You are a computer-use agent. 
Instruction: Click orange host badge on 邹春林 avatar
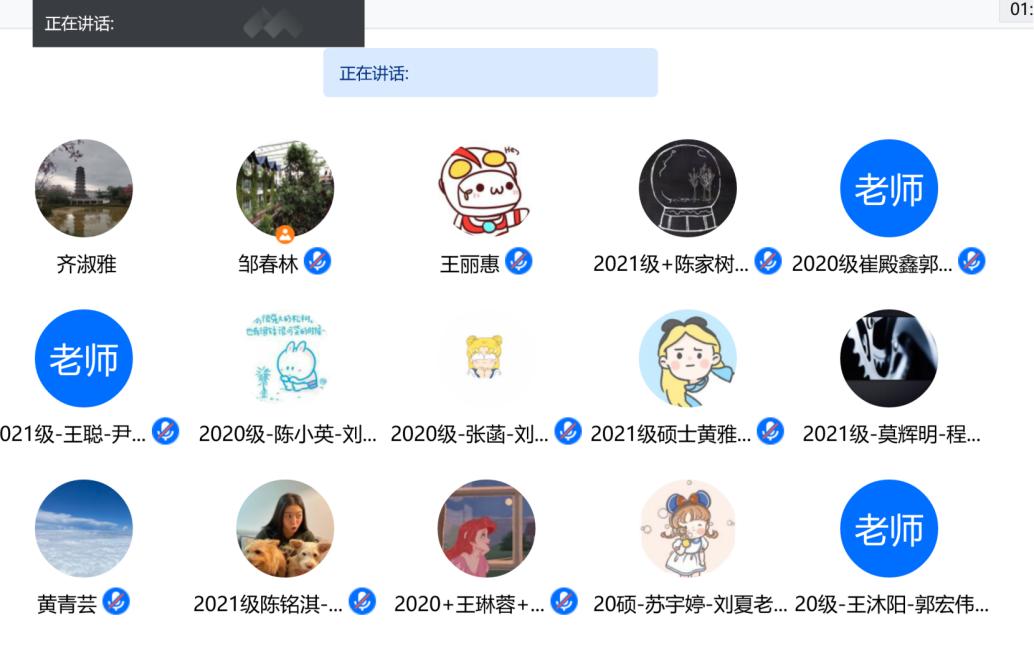[285, 234]
